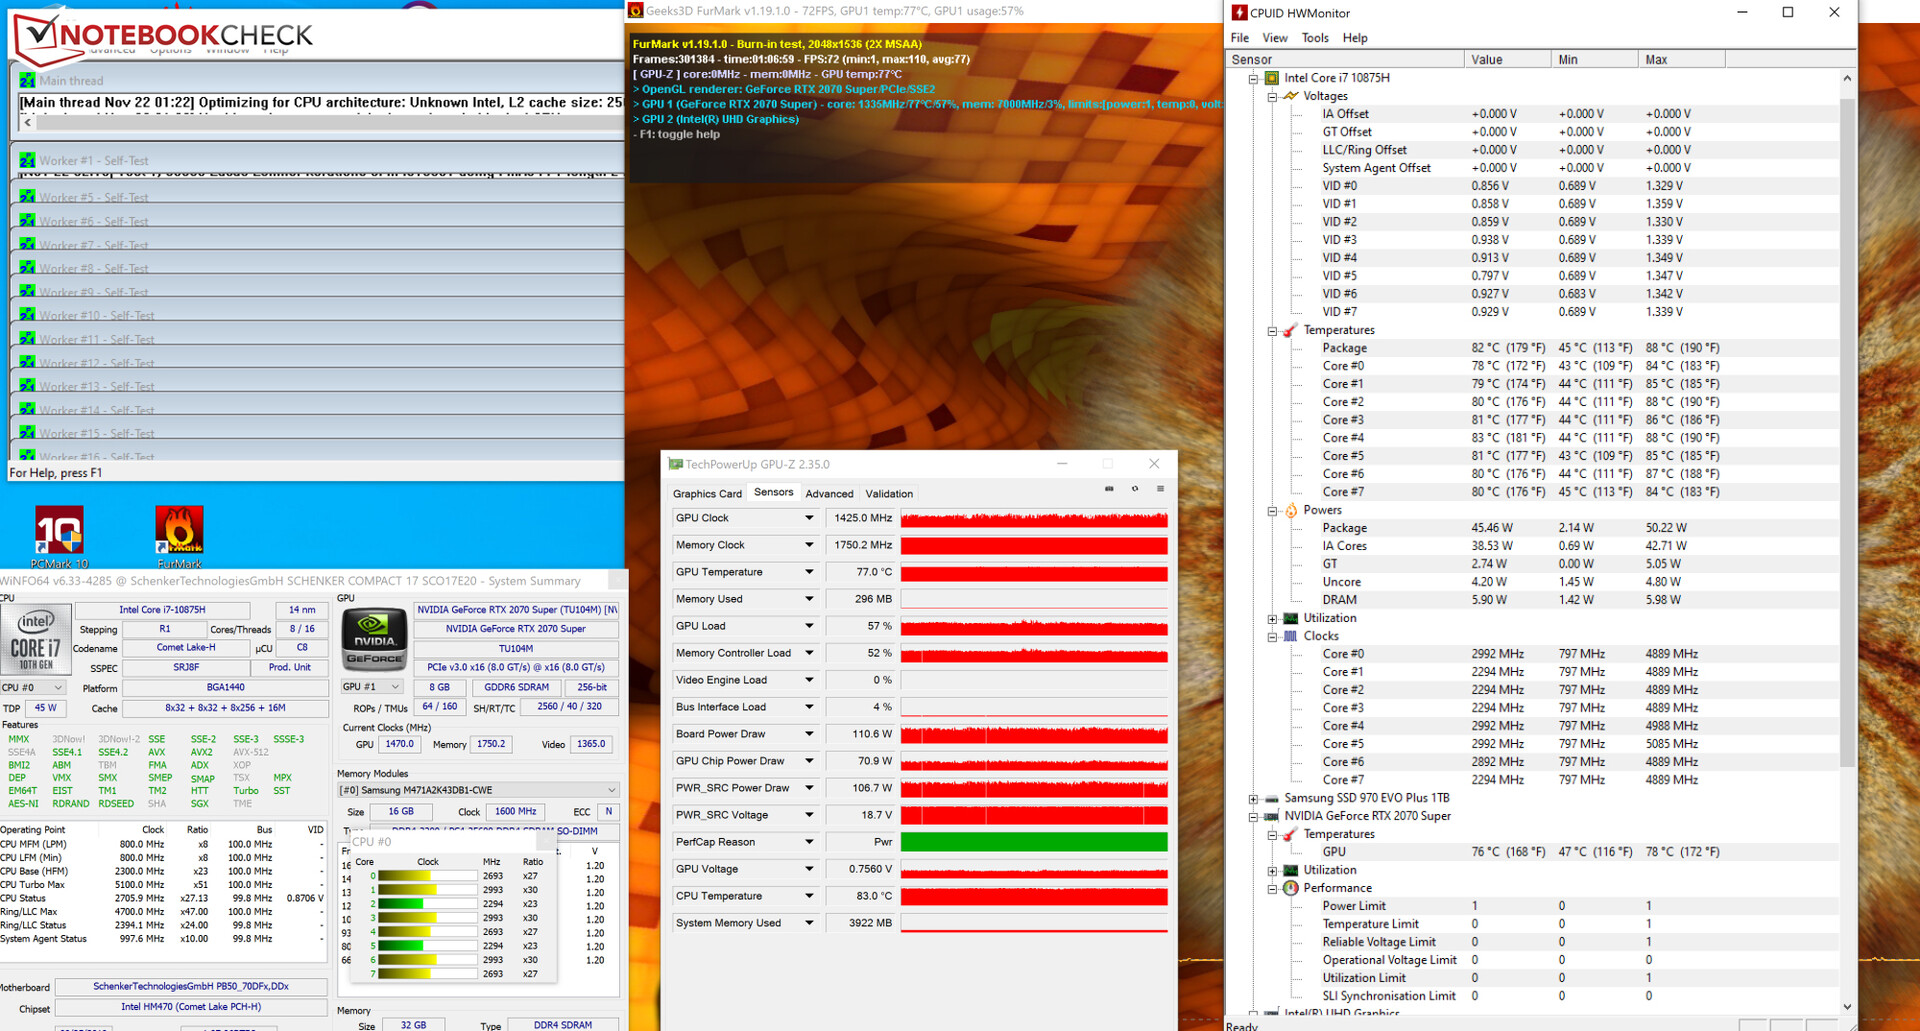The width and height of the screenshot is (1920, 1031).
Task: Click Samsung SSD 970 EVO Plus drive icon
Action: pyautogui.click(x=1272, y=798)
